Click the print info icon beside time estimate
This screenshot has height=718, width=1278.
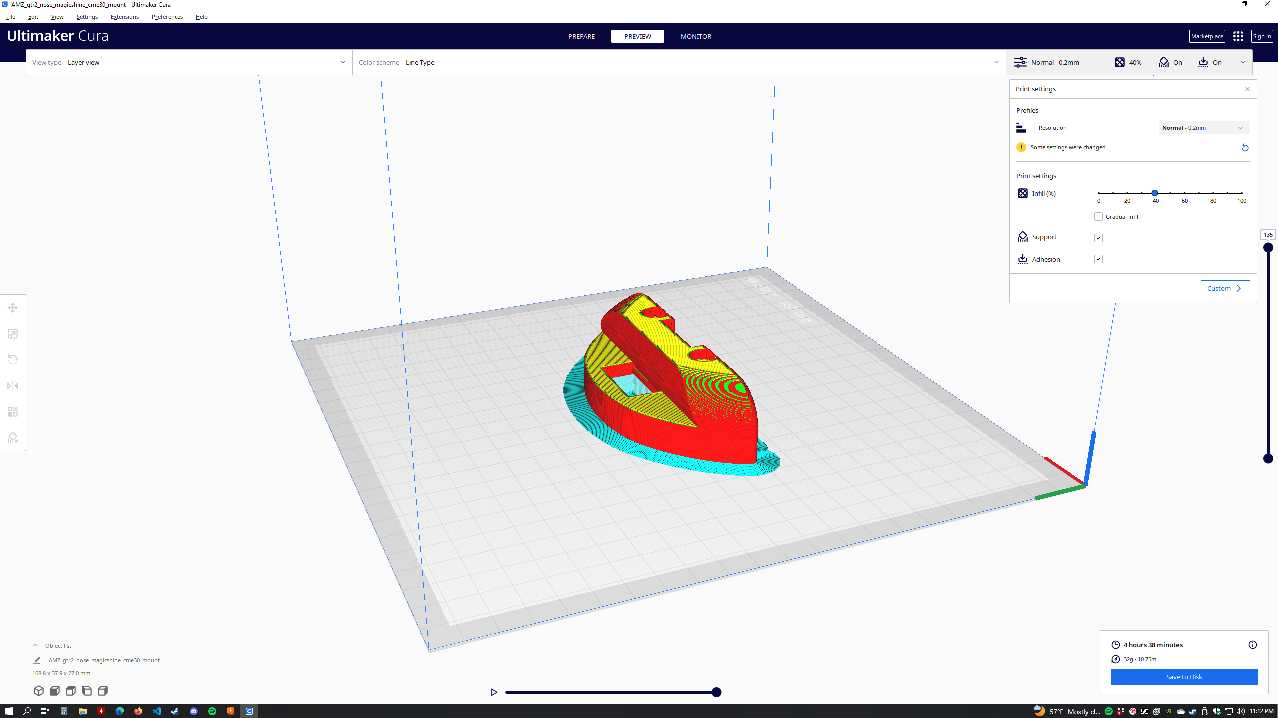[1252, 645]
